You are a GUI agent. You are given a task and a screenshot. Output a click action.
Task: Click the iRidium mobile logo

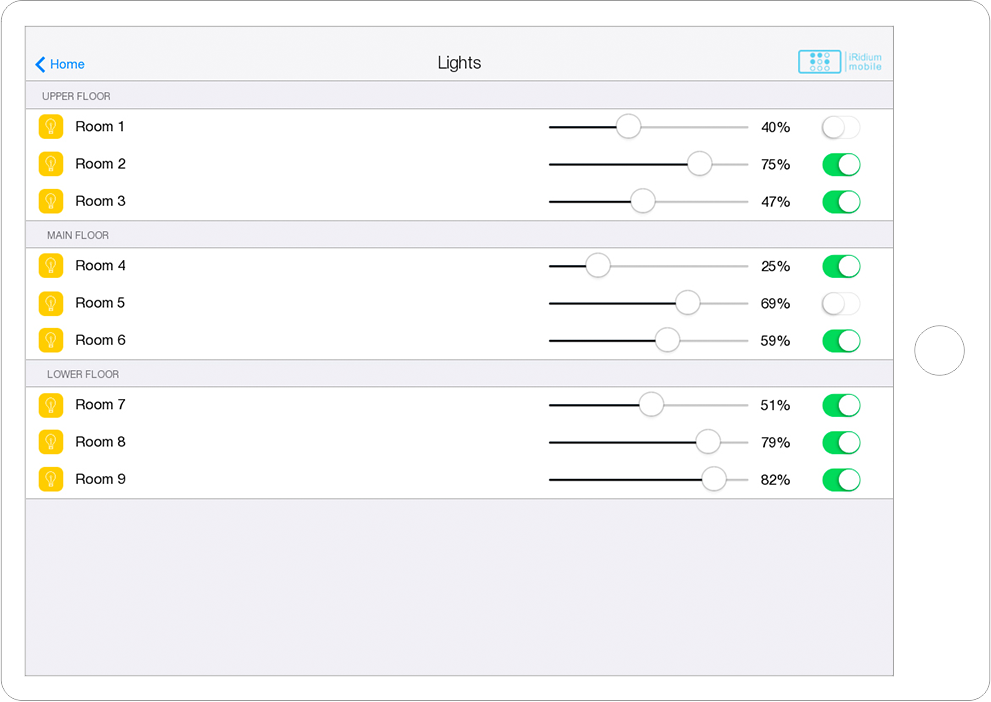840,62
